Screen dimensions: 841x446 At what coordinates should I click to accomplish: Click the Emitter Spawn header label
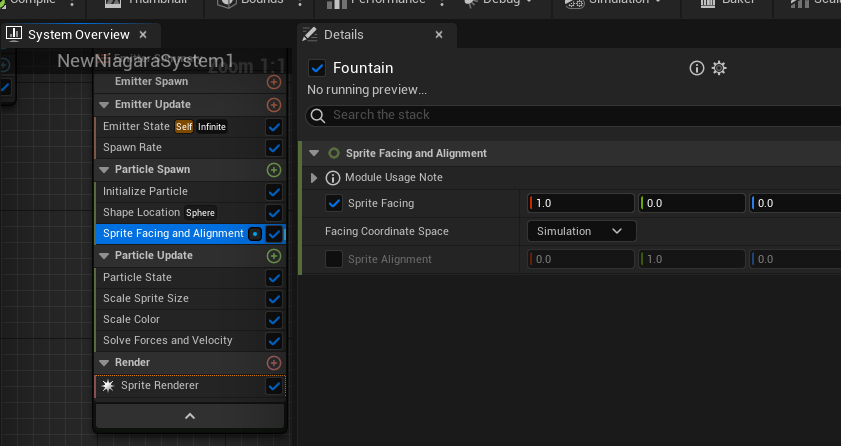coord(151,81)
